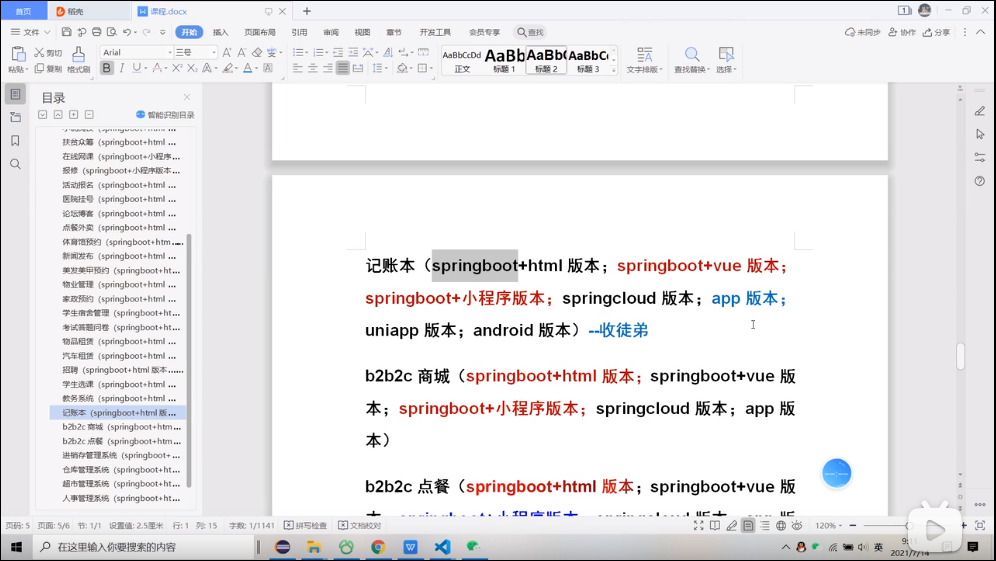Align text to the left
Viewport: 996px width, 561px height.
coord(297,68)
